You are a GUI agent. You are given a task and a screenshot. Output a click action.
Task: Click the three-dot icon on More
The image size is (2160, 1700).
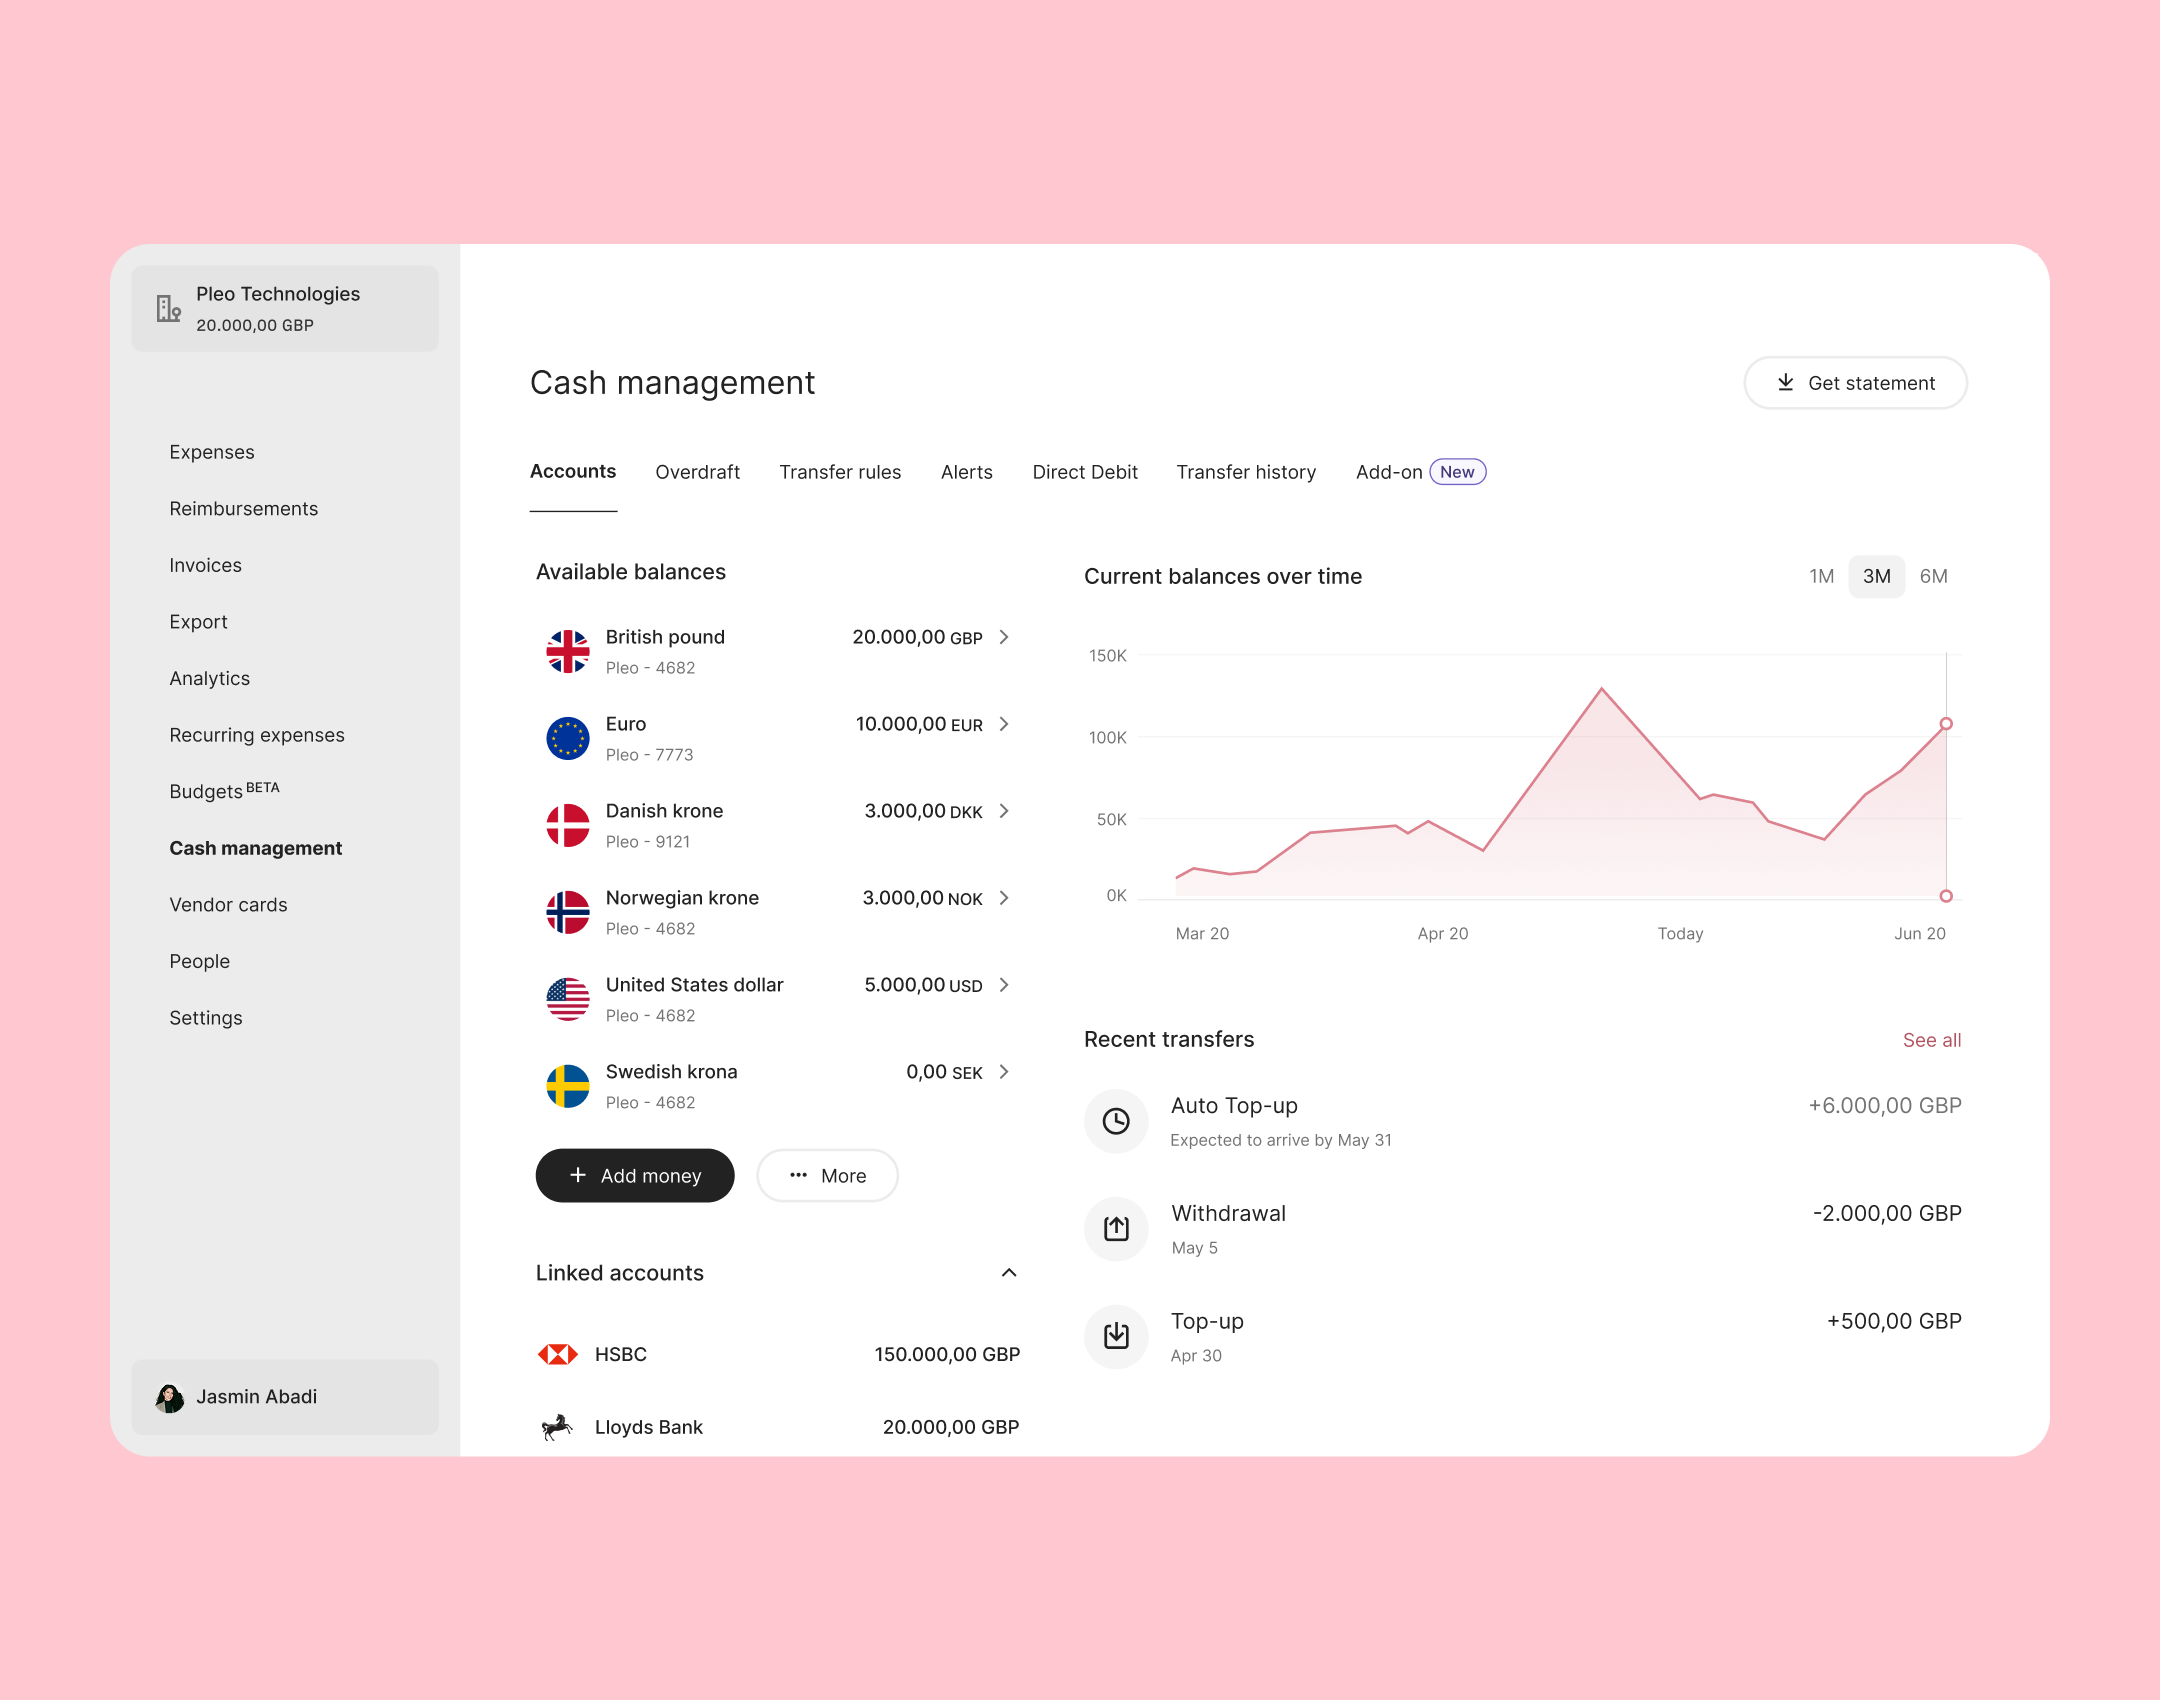(x=798, y=1175)
